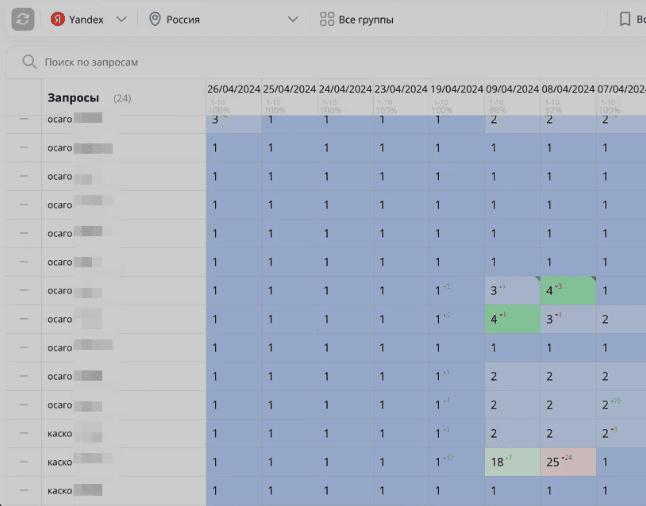Click the grid icon next to Все группы
The height and width of the screenshot is (506, 646).
click(326, 19)
